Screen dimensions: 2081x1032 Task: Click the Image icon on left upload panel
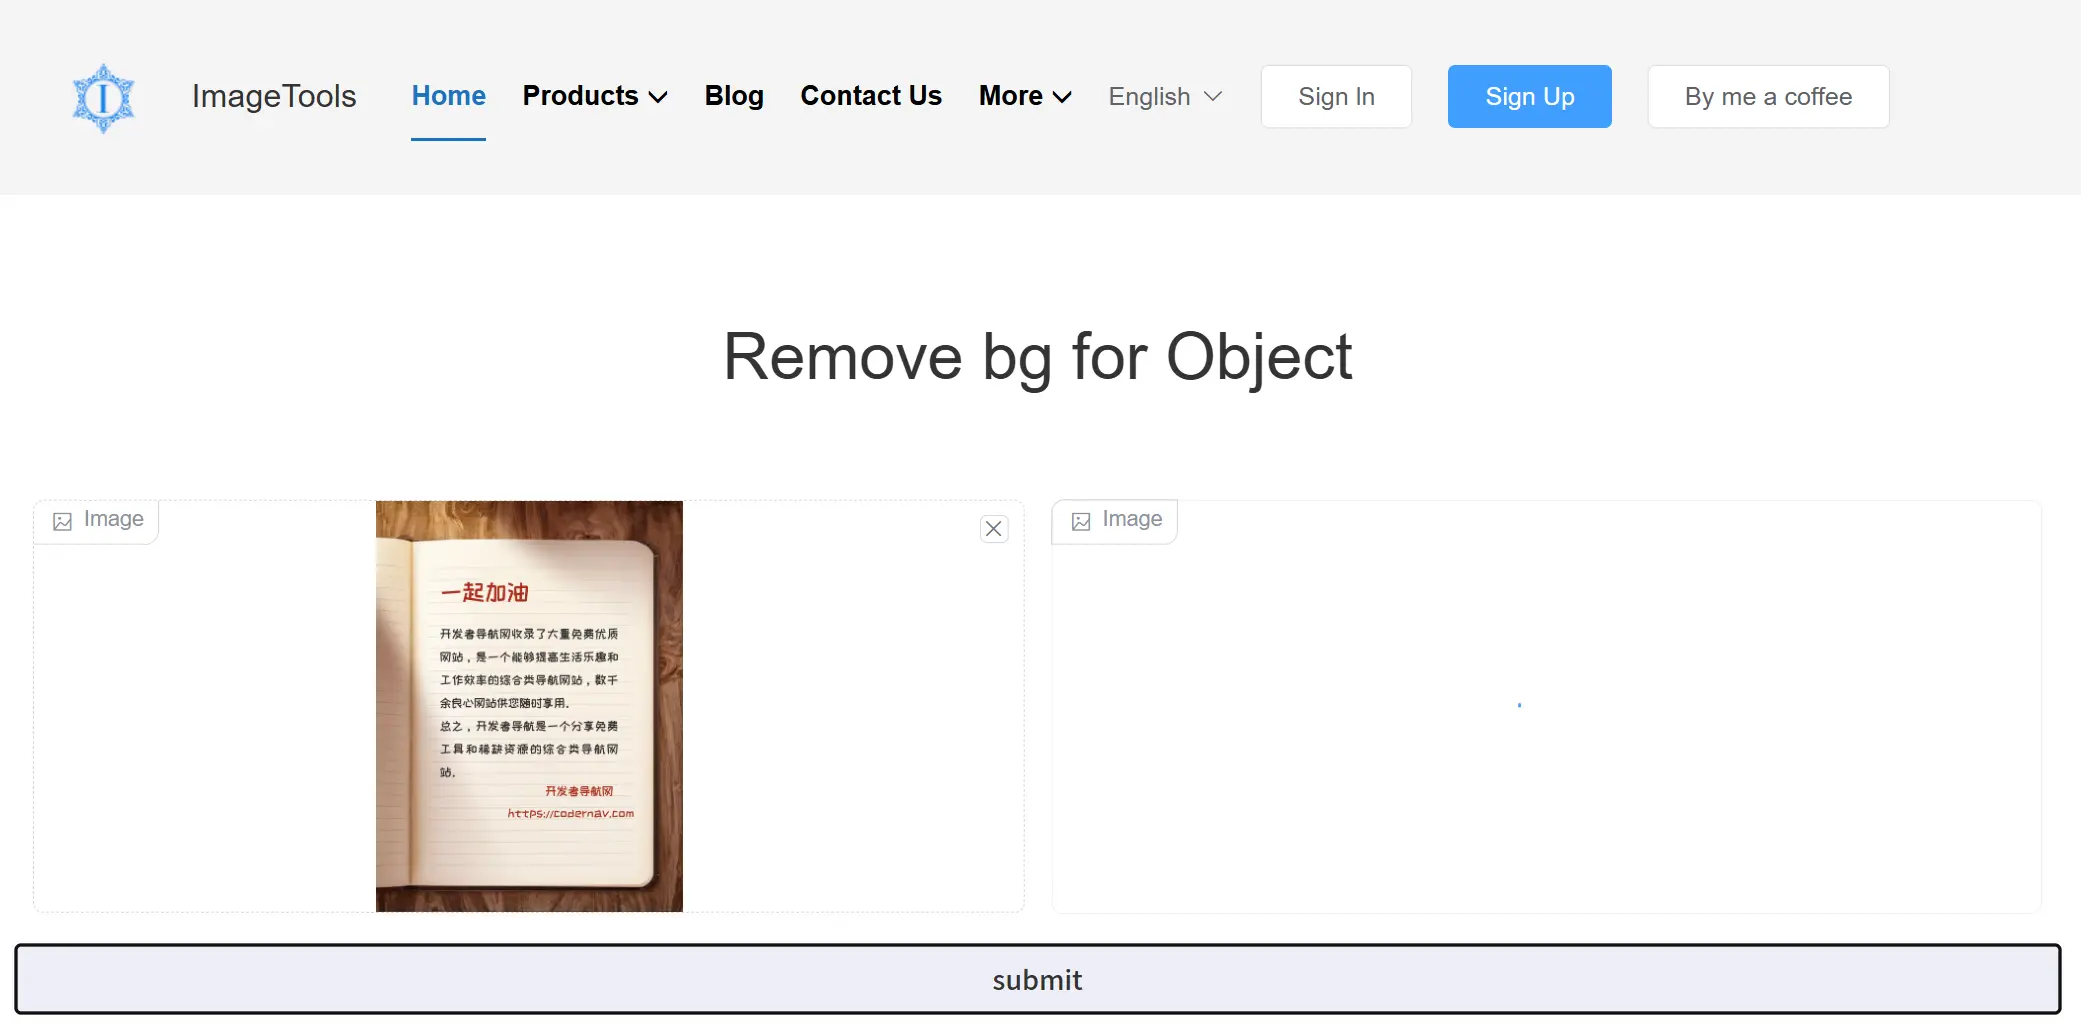tap(63, 521)
